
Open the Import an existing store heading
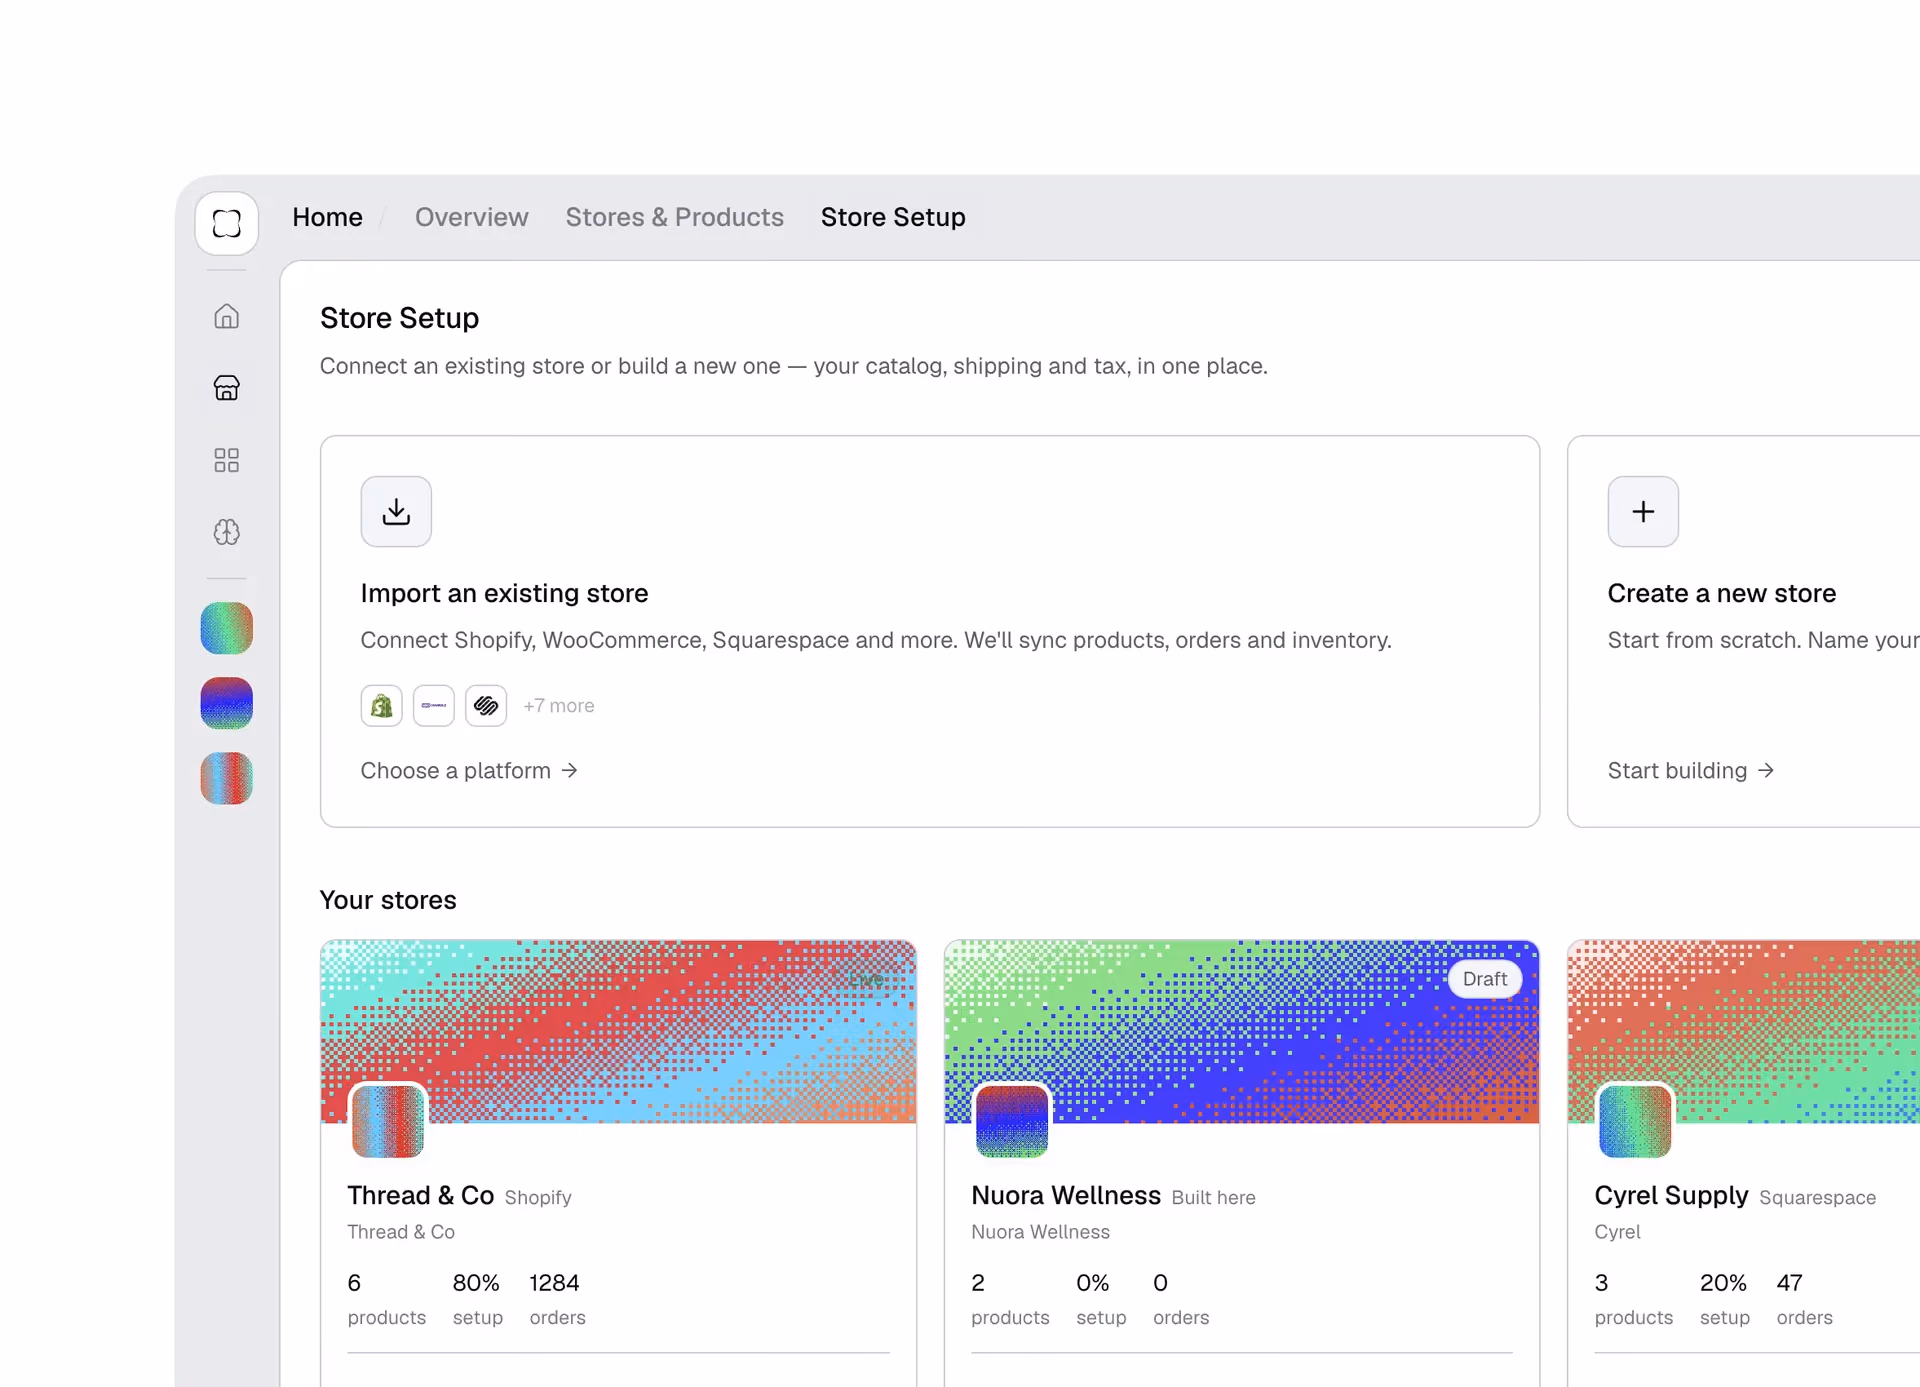coord(504,593)
